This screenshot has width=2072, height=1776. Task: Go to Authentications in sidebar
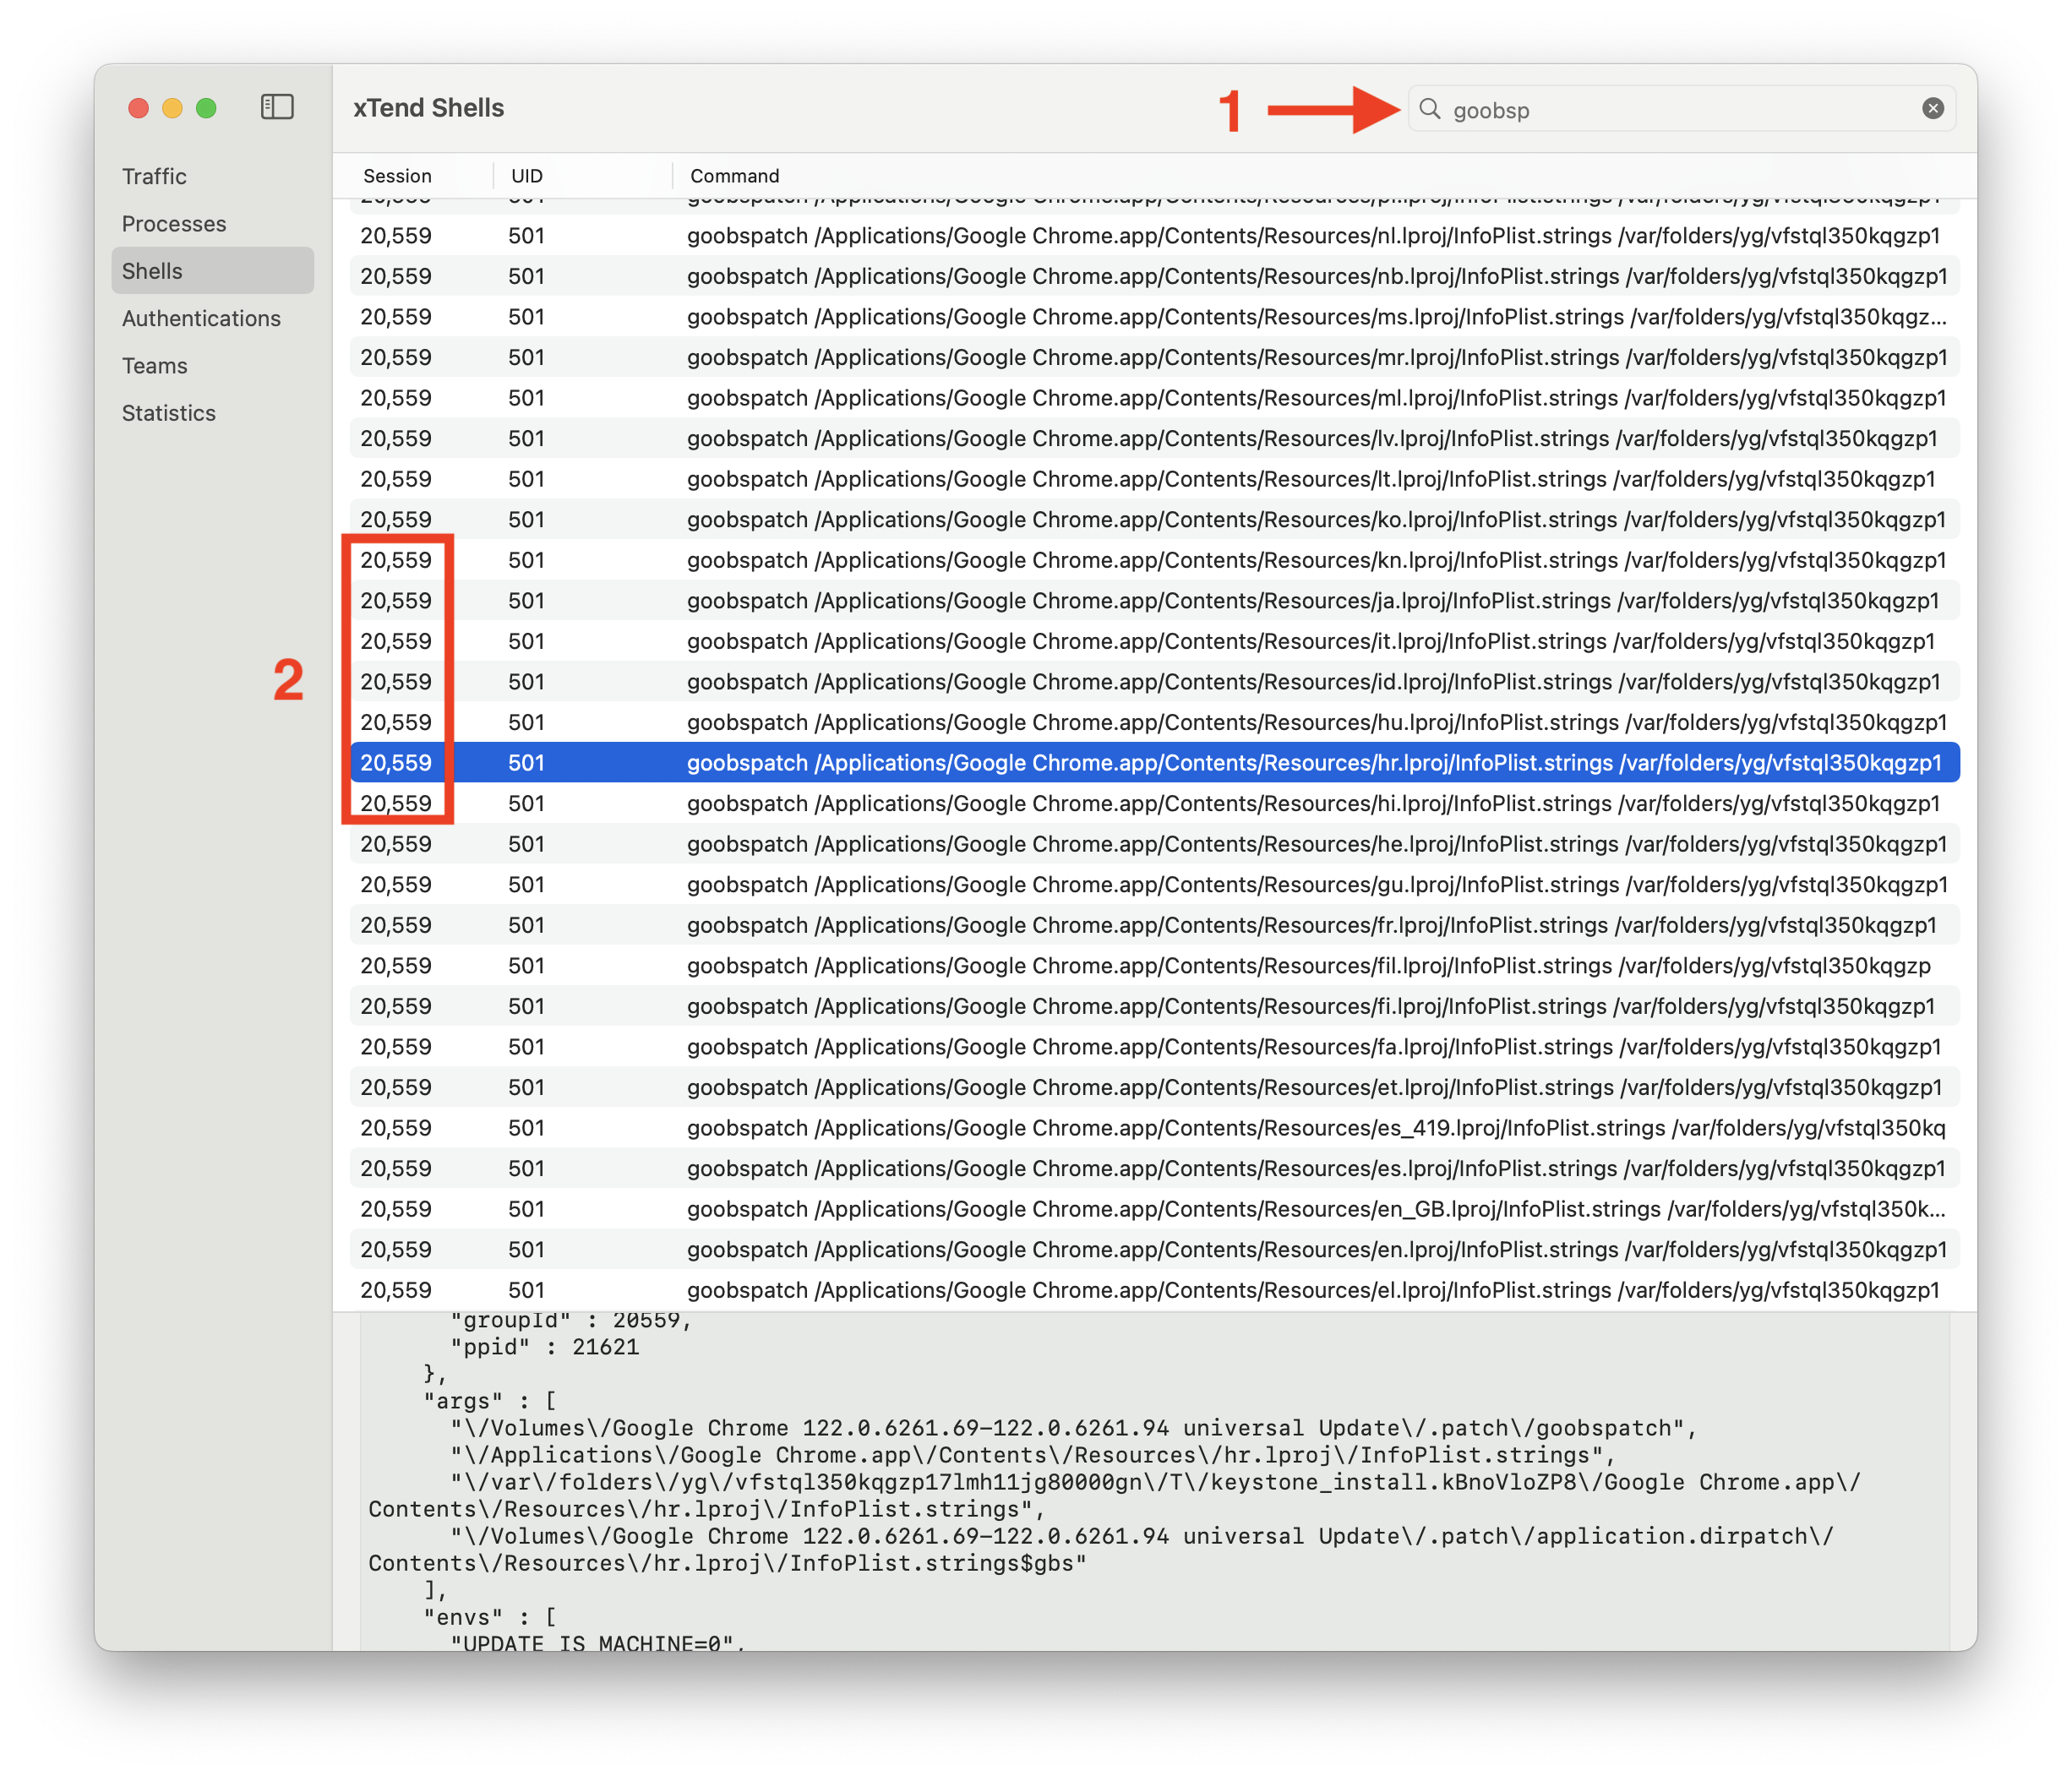coord(201,318)
